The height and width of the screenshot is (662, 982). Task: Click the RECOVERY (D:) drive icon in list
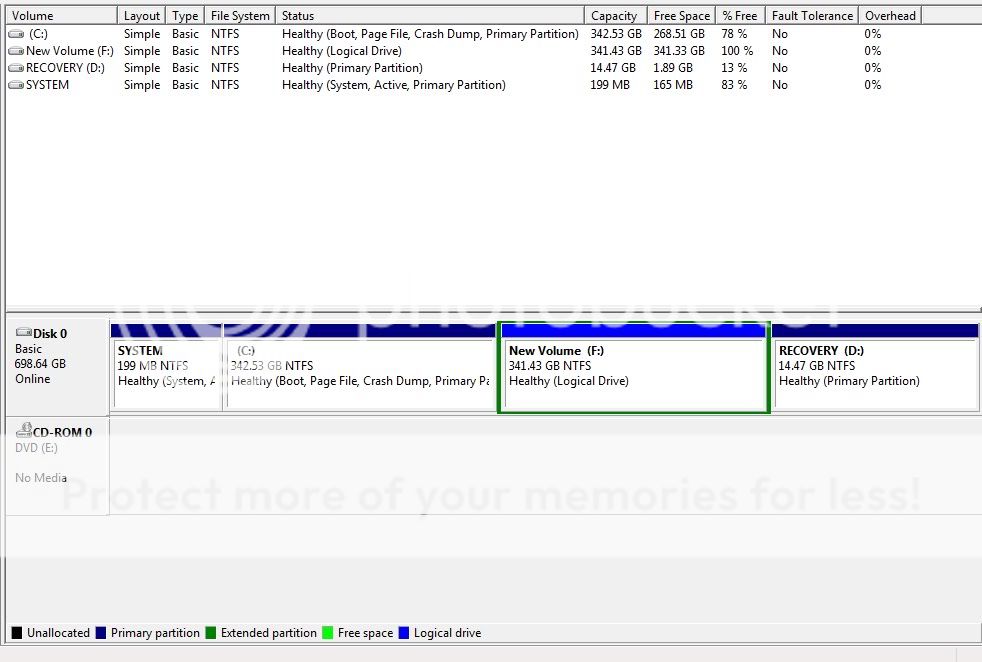16,68
